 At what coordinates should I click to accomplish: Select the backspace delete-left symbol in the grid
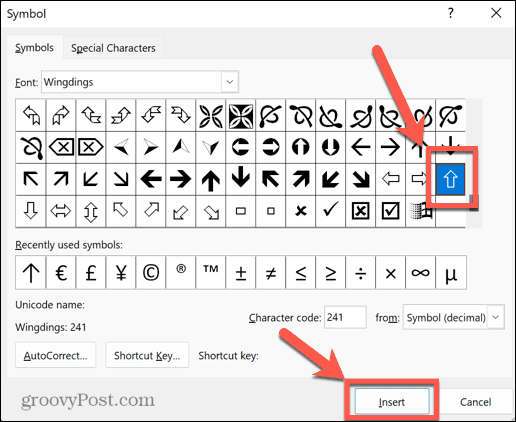[x=61, y=147]
